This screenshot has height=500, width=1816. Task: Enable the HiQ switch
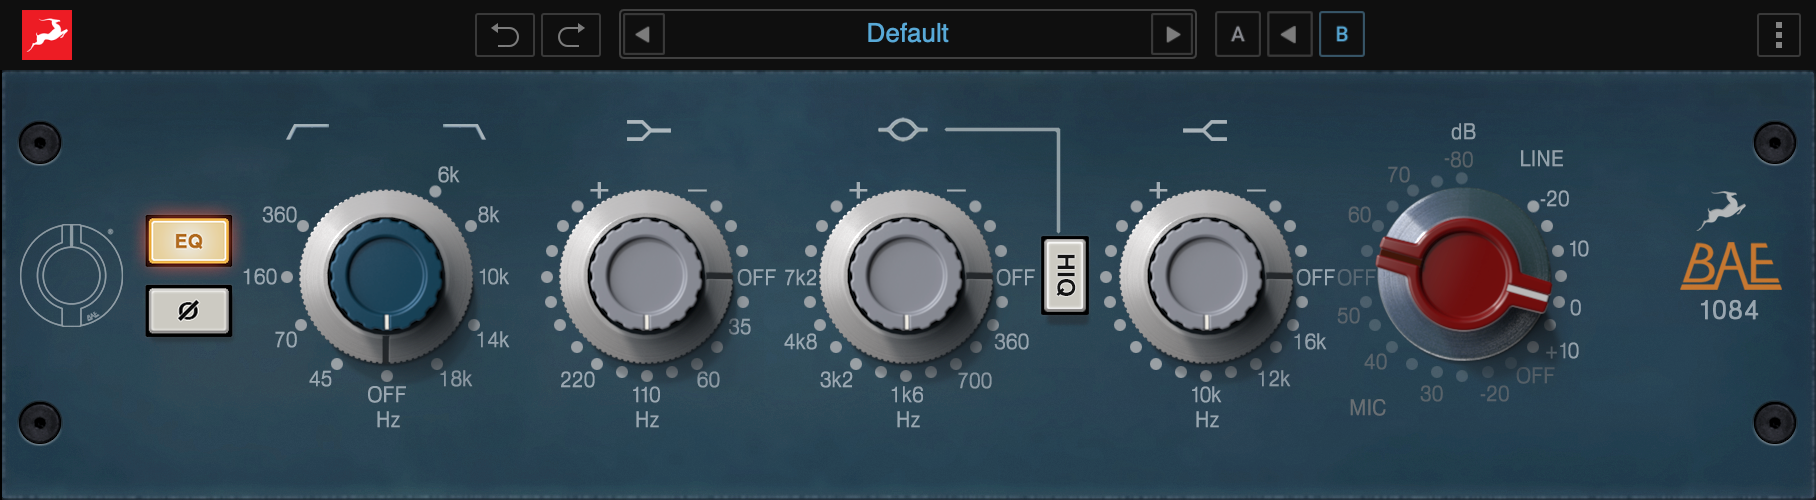coord(1065,275)
